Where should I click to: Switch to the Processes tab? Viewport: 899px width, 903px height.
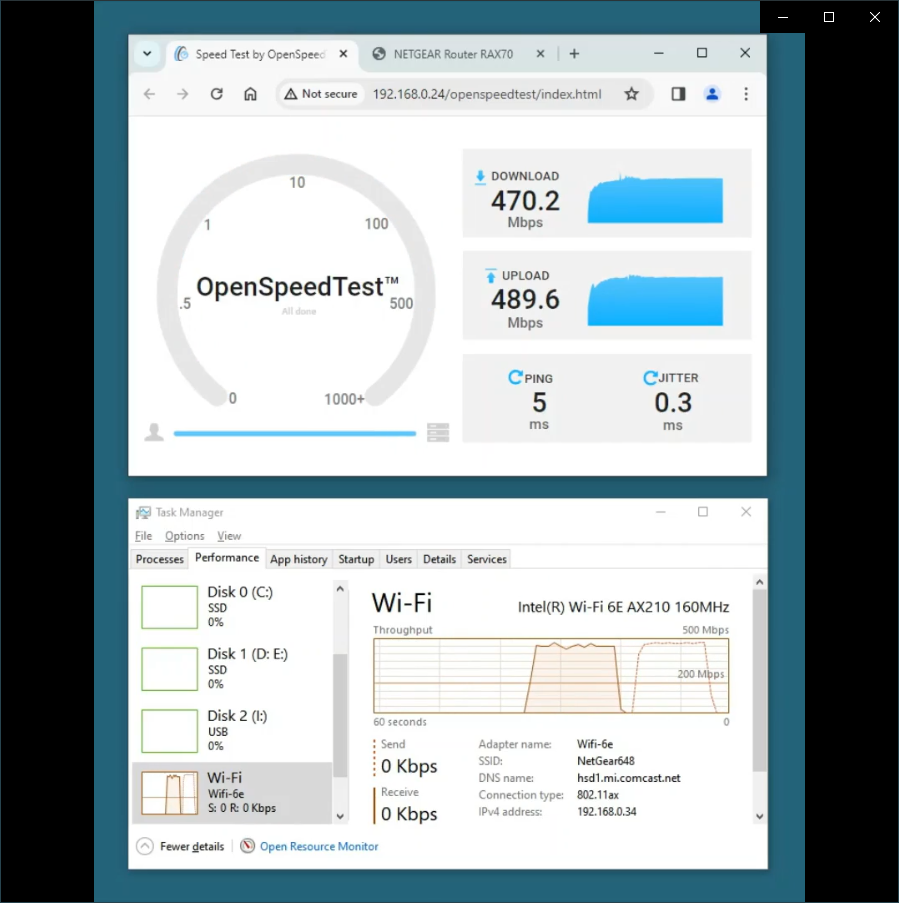click(x=160, y=559)
